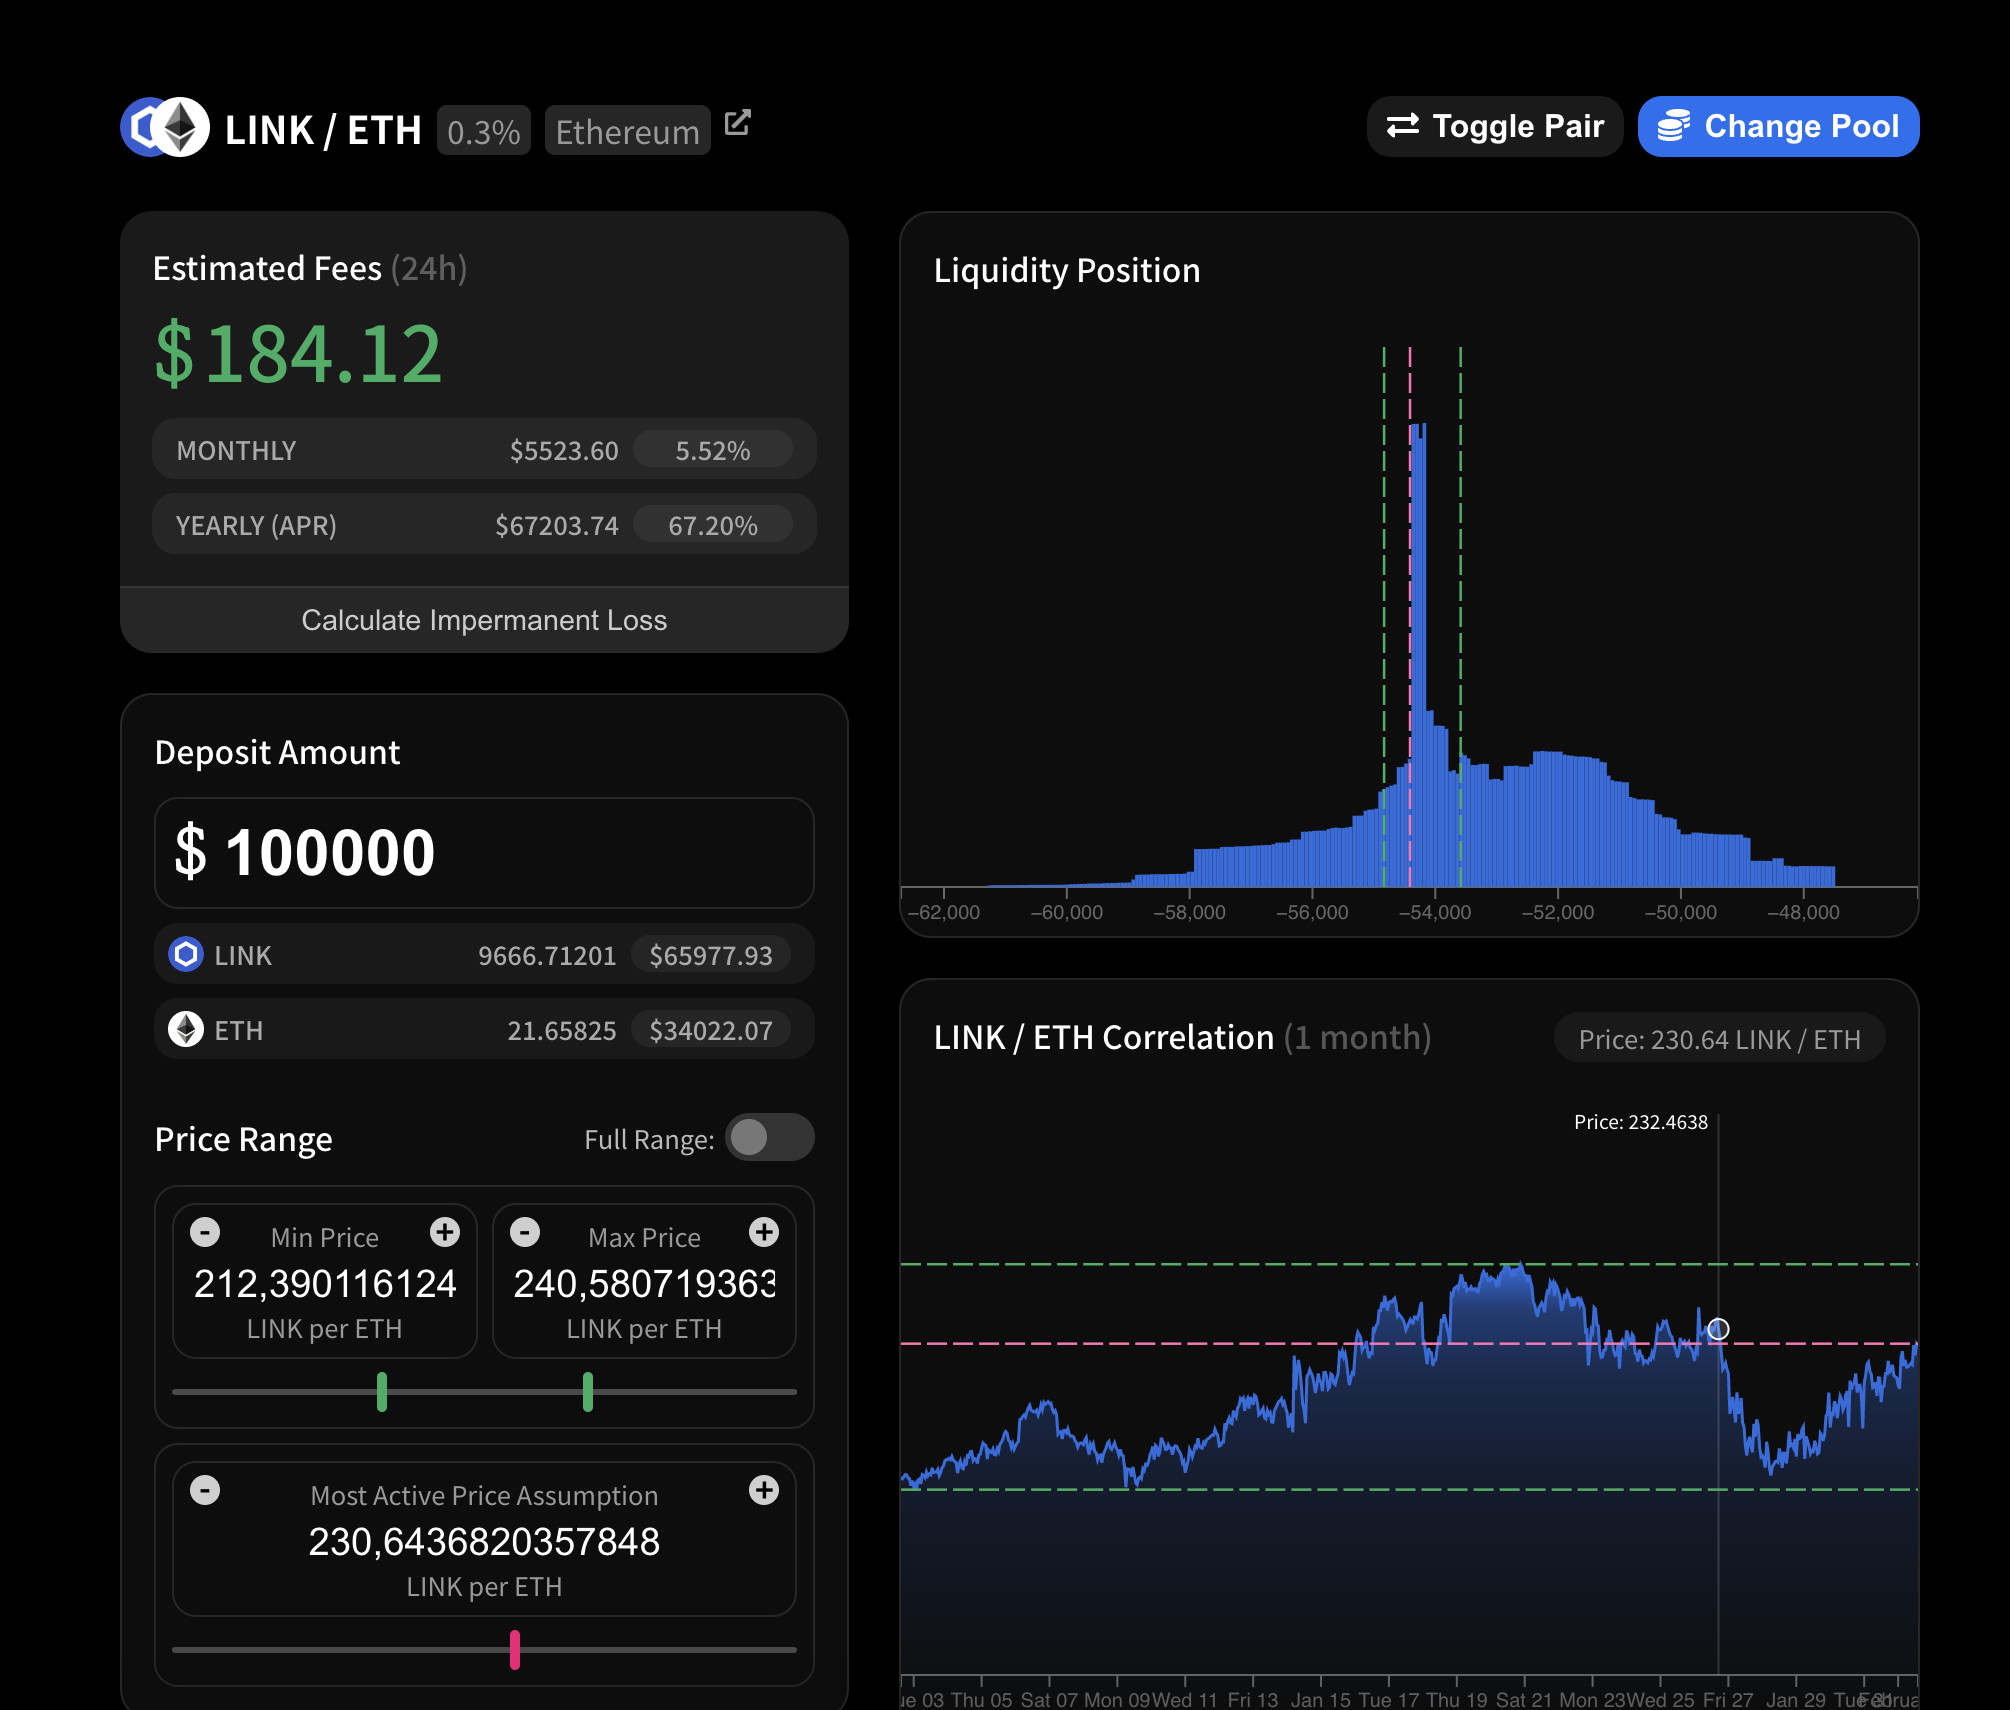Click the Fri 13 date label on correlation chart
Viewport: 2010px width, 1710px height.
pyautogui.click(x=1253, y=1699)
